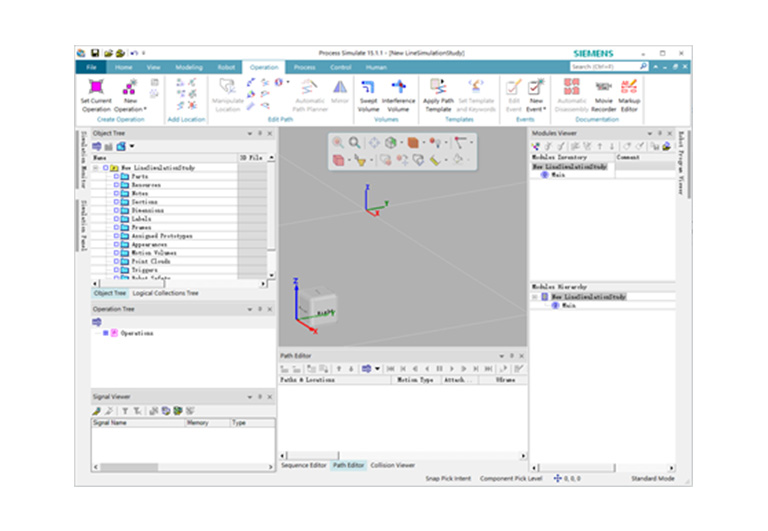Click the pan/center crosshair in viewer toolbar

pos(374,143)
